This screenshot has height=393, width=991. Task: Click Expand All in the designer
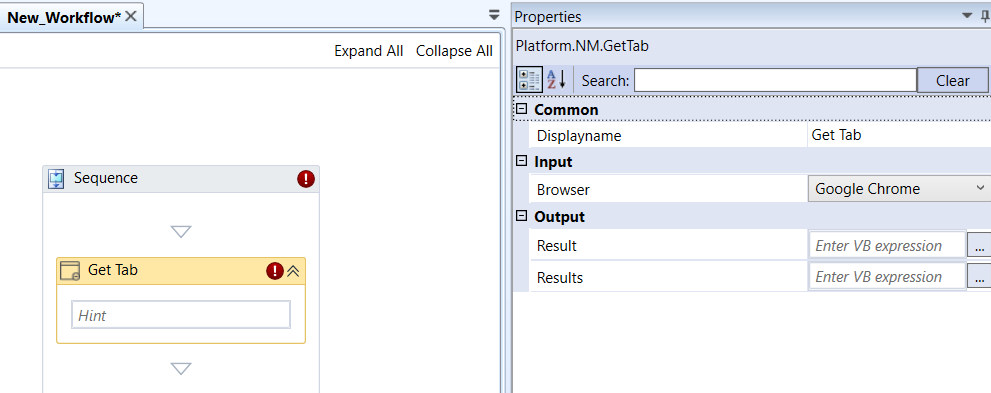pyautogui.click(x=368, y=51)
